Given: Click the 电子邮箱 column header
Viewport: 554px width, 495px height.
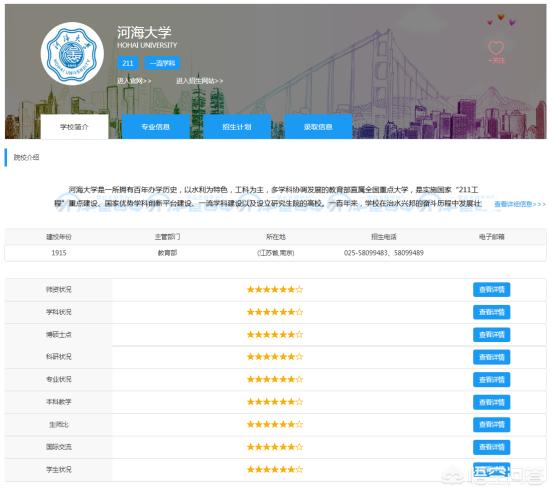Looking at the screenshot, I should [491, 237].
